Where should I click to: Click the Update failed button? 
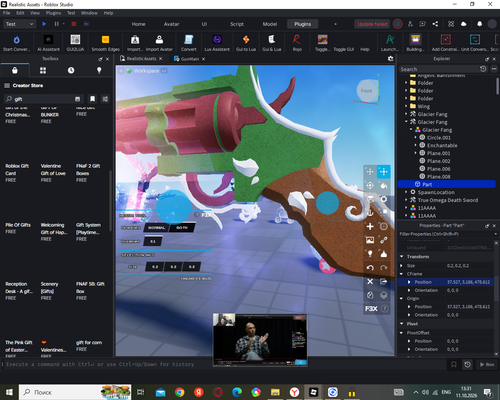coord(372,24)
